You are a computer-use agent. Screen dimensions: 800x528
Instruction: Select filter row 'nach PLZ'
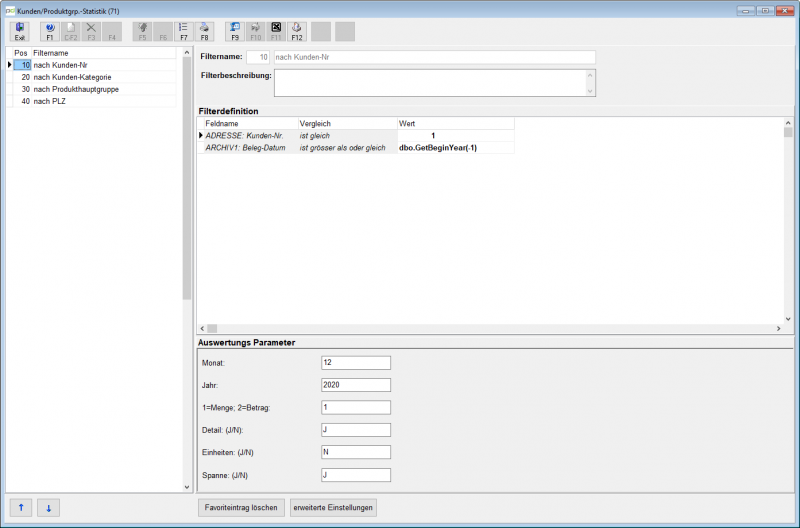coord(95,101)
